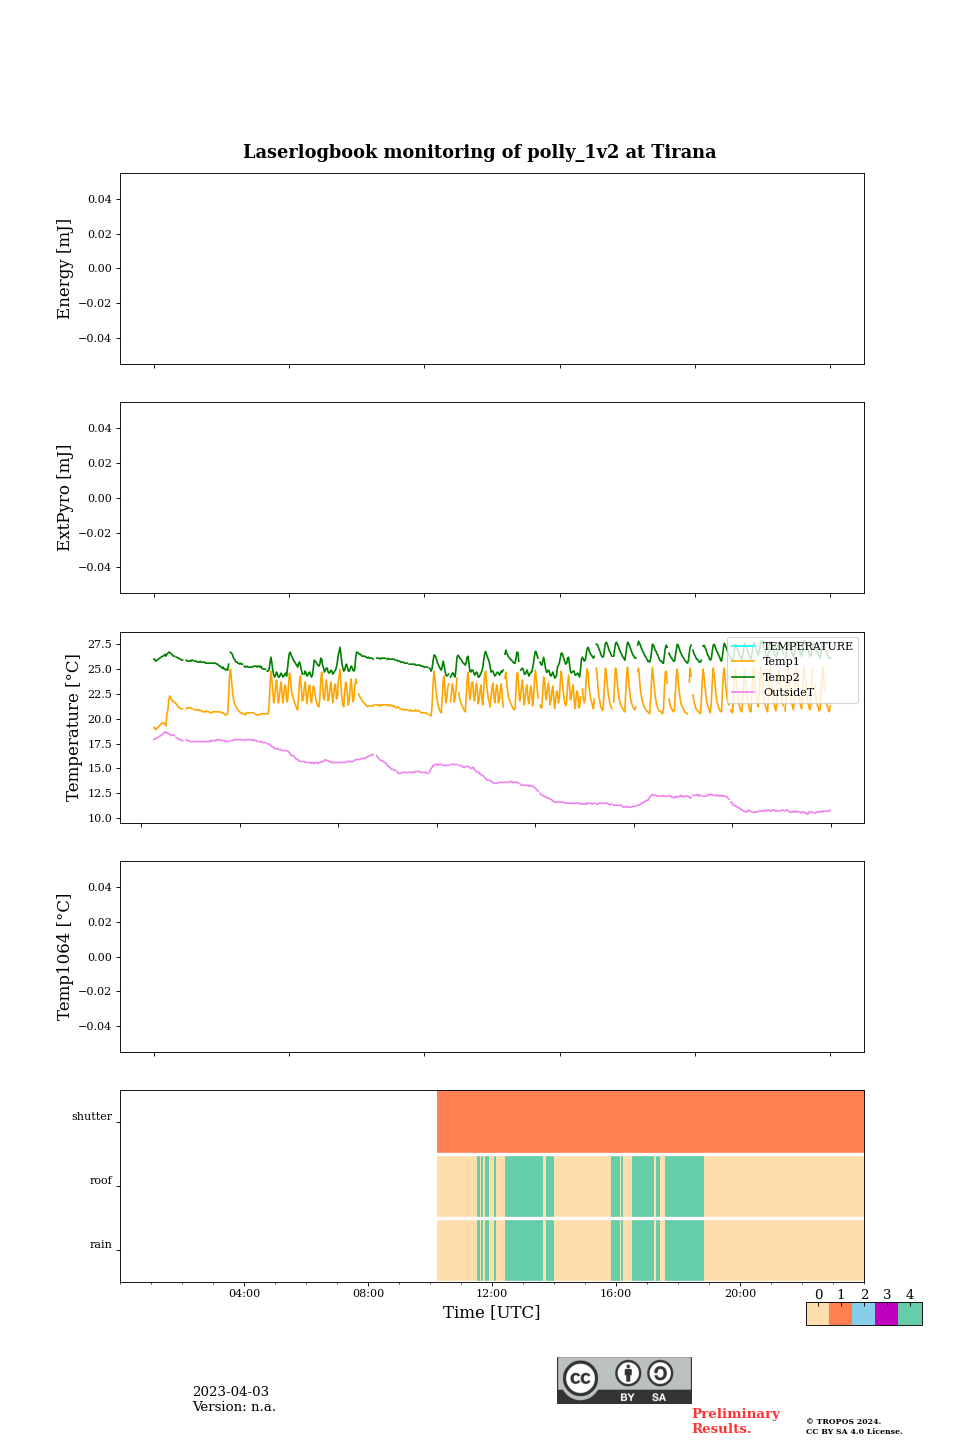Viewport: 960px width, 1440px height.
Task: Click the Creative Commons CC logo
Action: [x=580, y=1378]
